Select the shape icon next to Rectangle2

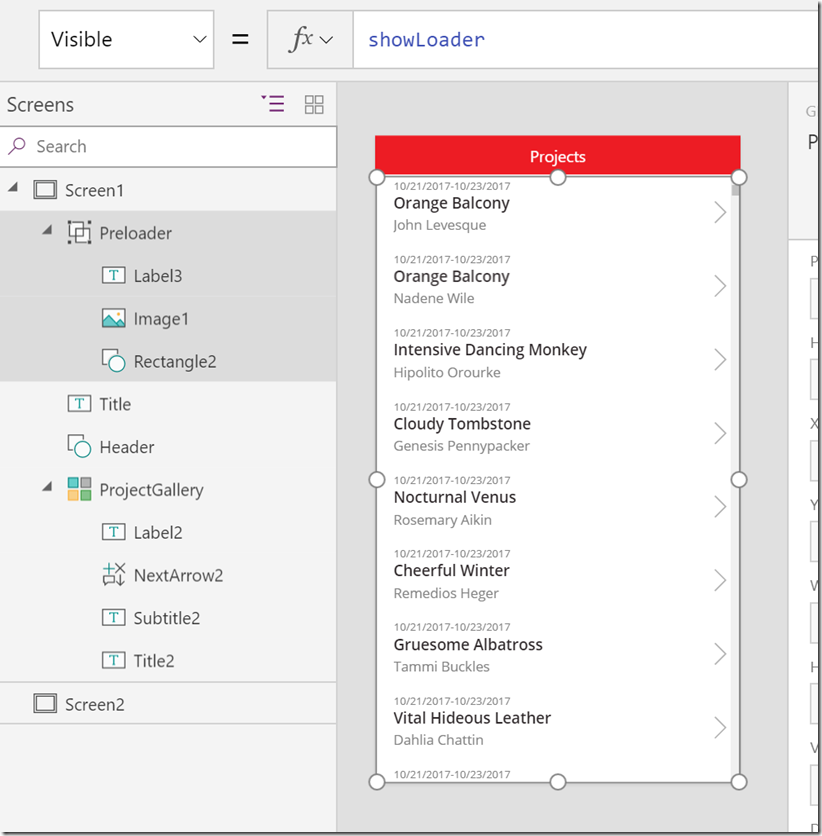pyautogui.click(x=113, y=361)
